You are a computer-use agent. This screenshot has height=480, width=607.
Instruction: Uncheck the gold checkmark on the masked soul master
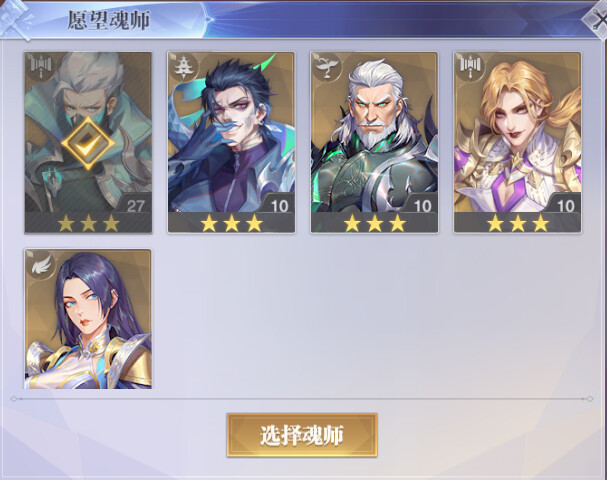[x=88, y=143]
